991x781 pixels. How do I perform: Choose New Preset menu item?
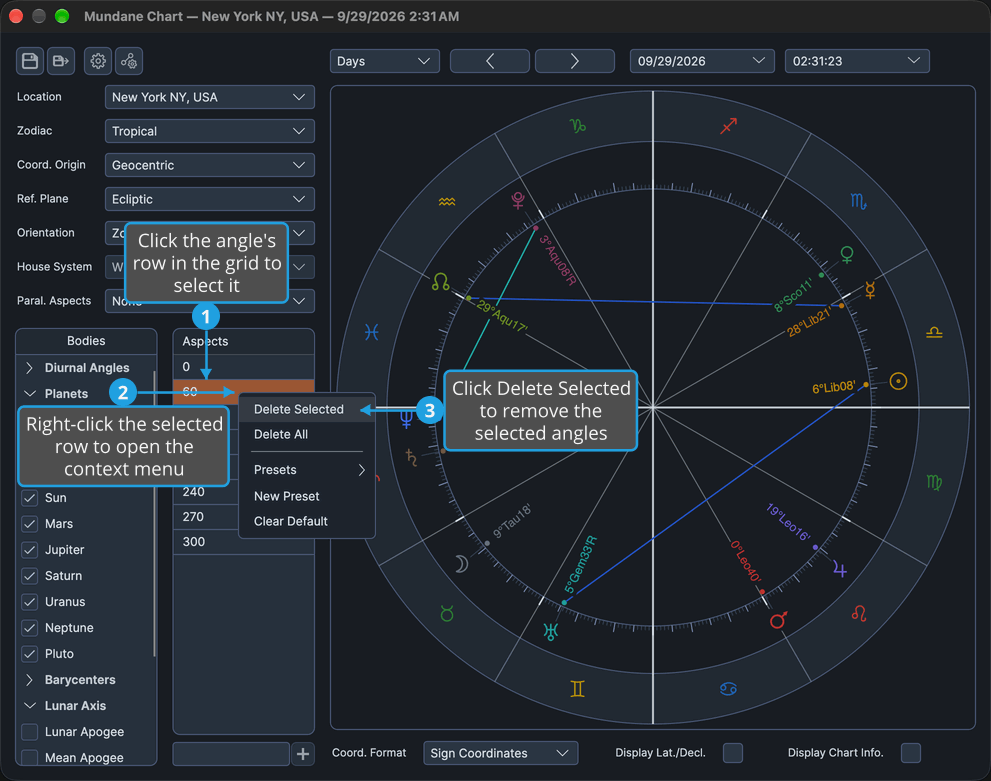coord(307,497)
